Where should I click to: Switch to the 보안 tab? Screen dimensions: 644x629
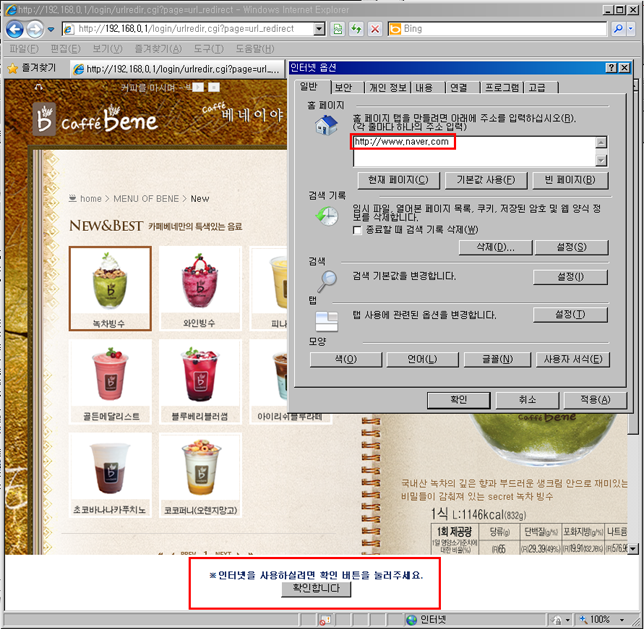[343, 87]
